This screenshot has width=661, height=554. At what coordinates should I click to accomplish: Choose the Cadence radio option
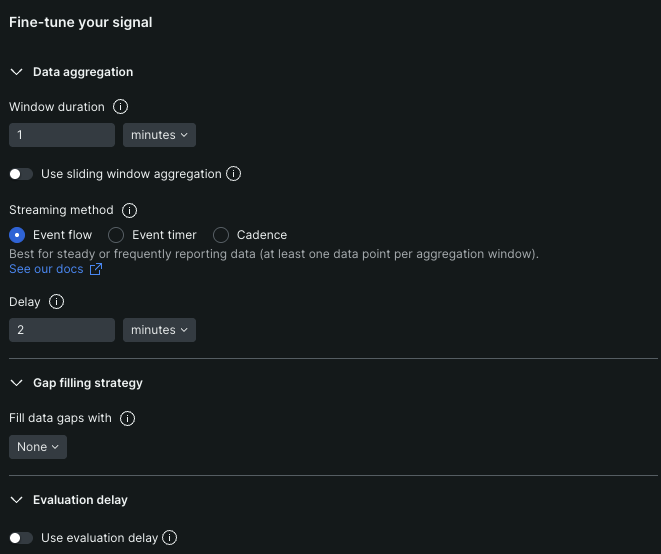221,235
